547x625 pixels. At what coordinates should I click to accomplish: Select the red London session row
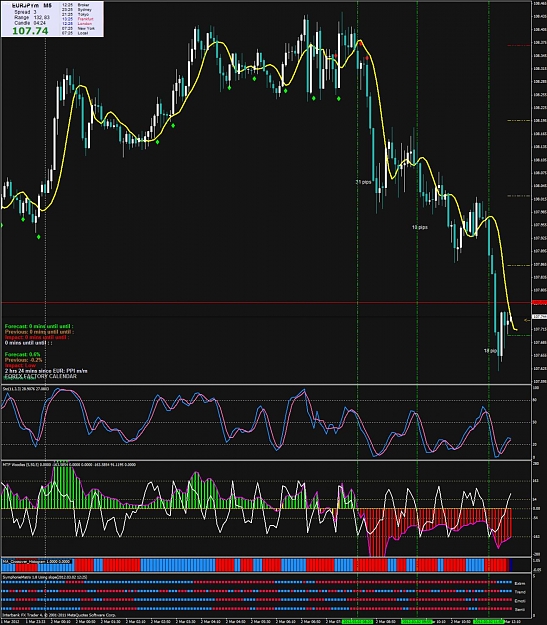point(77,24)
